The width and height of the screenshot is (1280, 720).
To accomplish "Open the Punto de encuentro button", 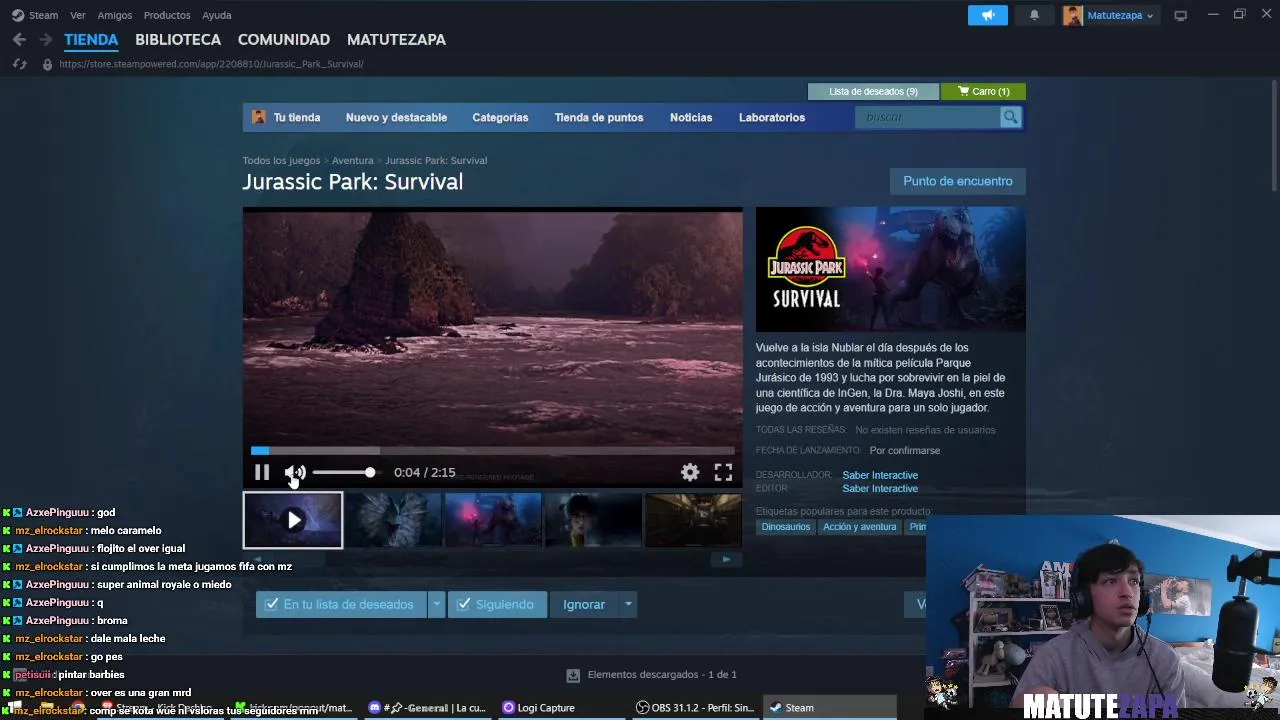I will pos(958,181).
